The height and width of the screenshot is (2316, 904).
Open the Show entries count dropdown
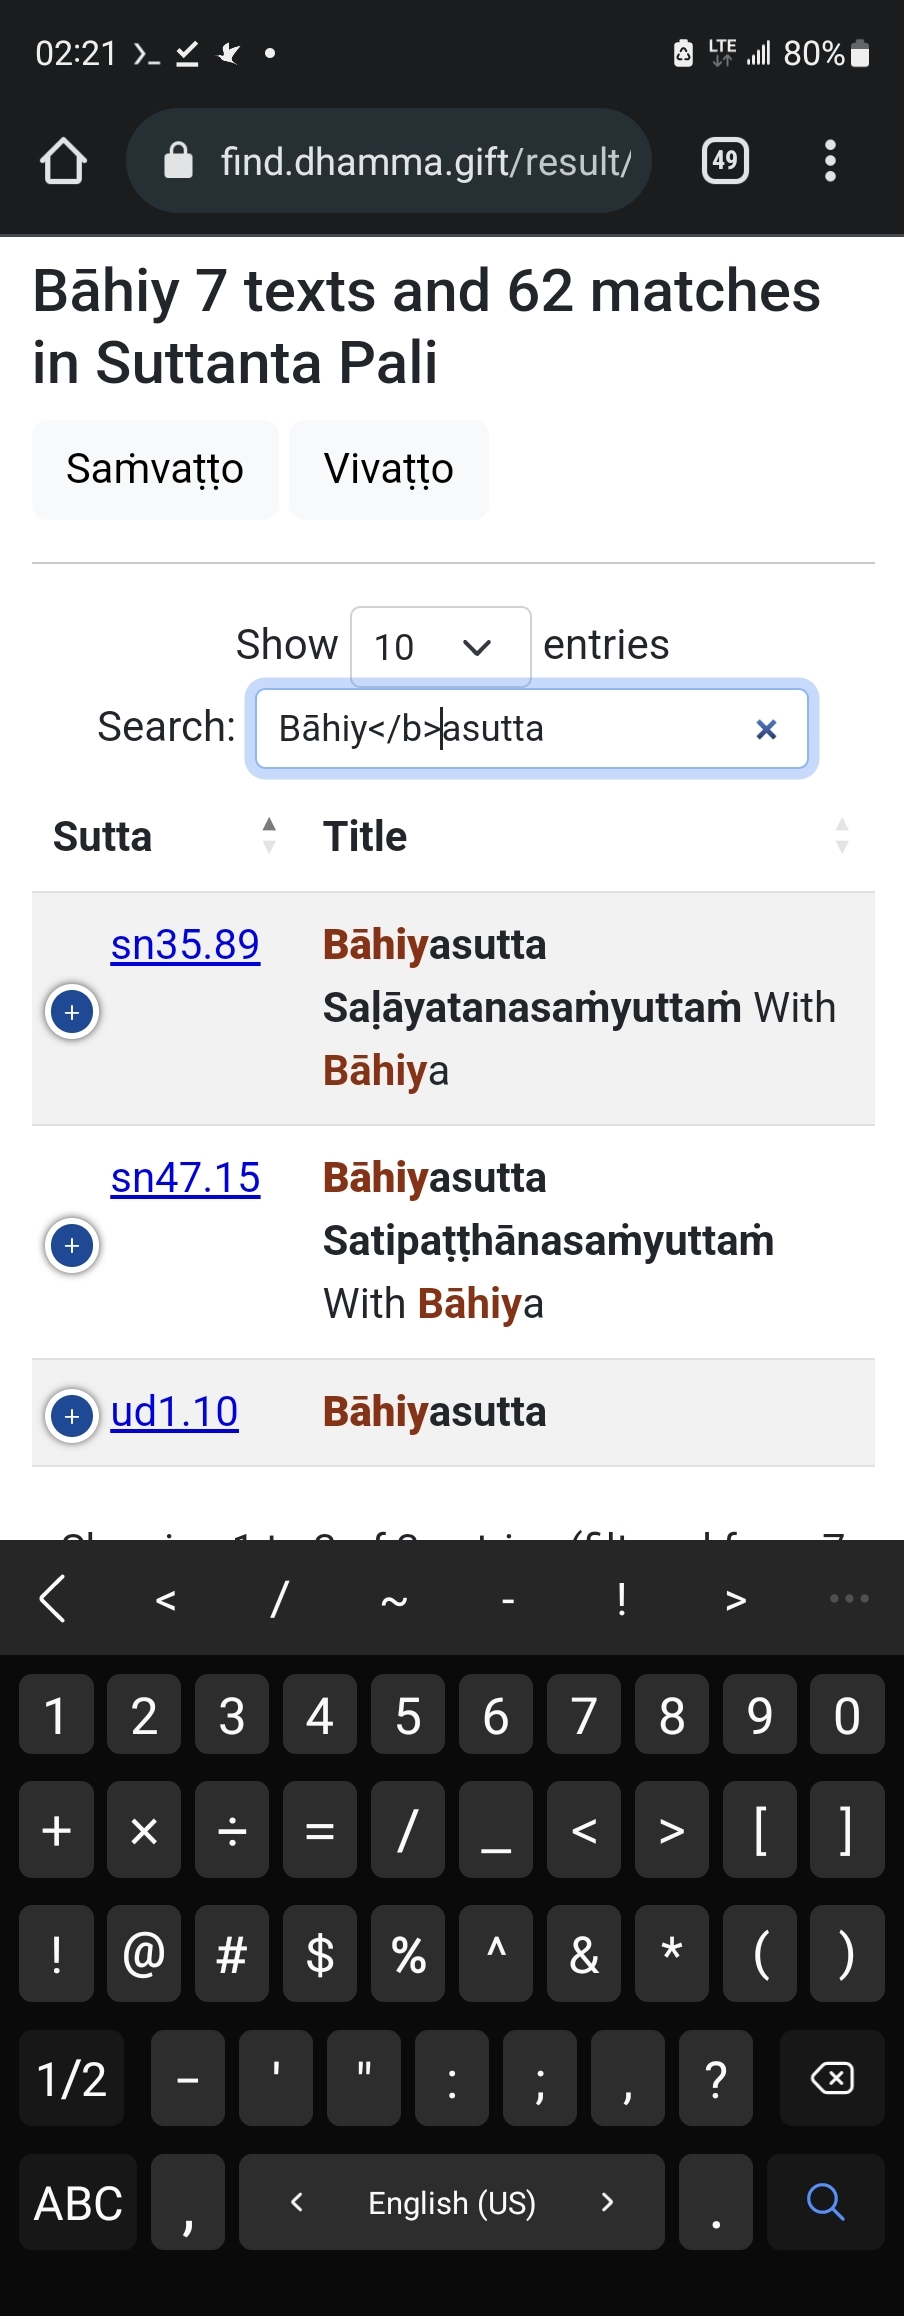(x=440, y=646)
